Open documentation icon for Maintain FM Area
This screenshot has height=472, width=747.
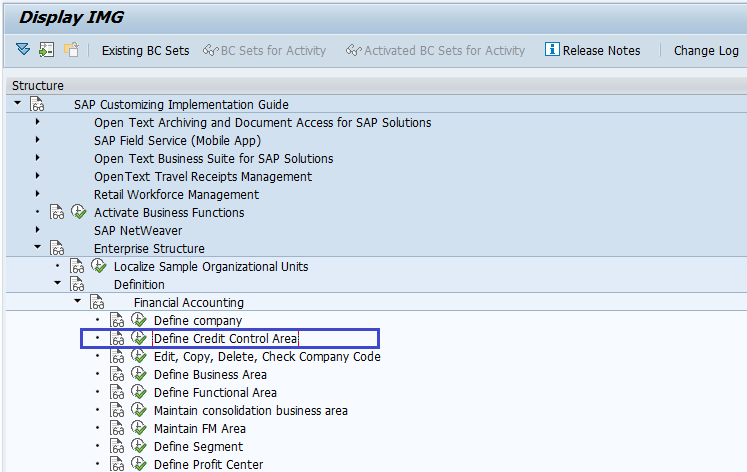point(117,428)
